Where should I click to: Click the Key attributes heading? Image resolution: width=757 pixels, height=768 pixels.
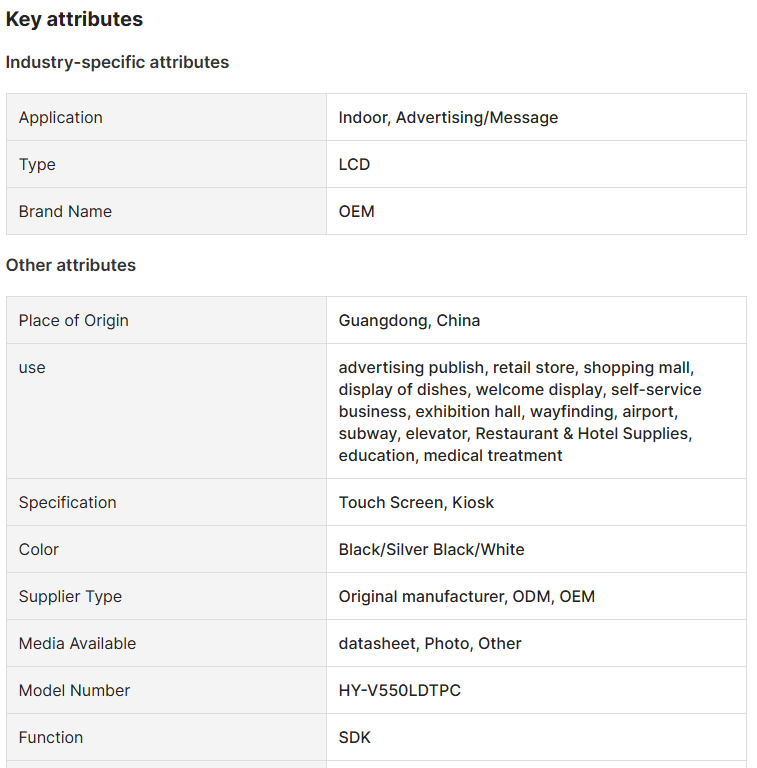coord(74,19)
